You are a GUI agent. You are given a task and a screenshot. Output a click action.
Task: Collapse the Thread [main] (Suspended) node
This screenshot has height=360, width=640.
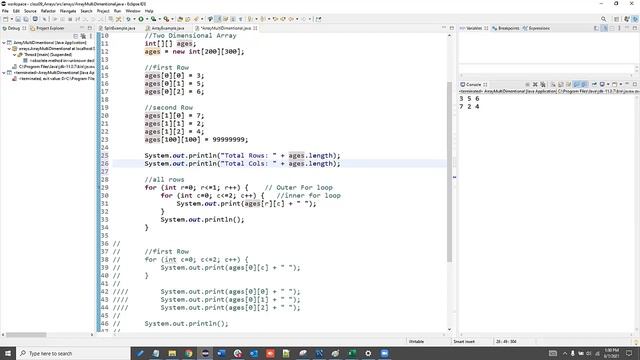(14, 54)
